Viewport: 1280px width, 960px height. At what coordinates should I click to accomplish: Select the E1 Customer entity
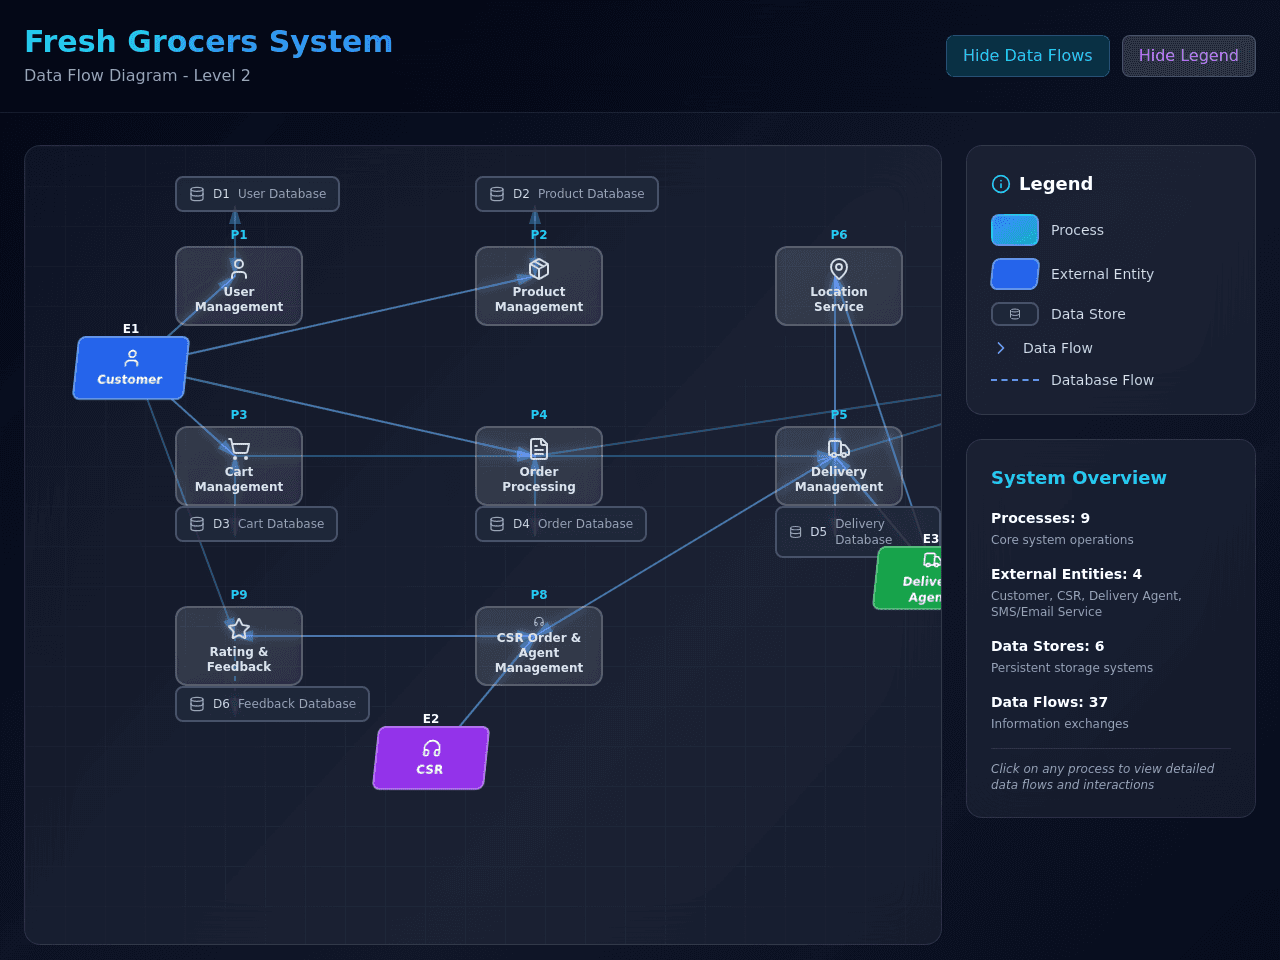click(131, 368)
